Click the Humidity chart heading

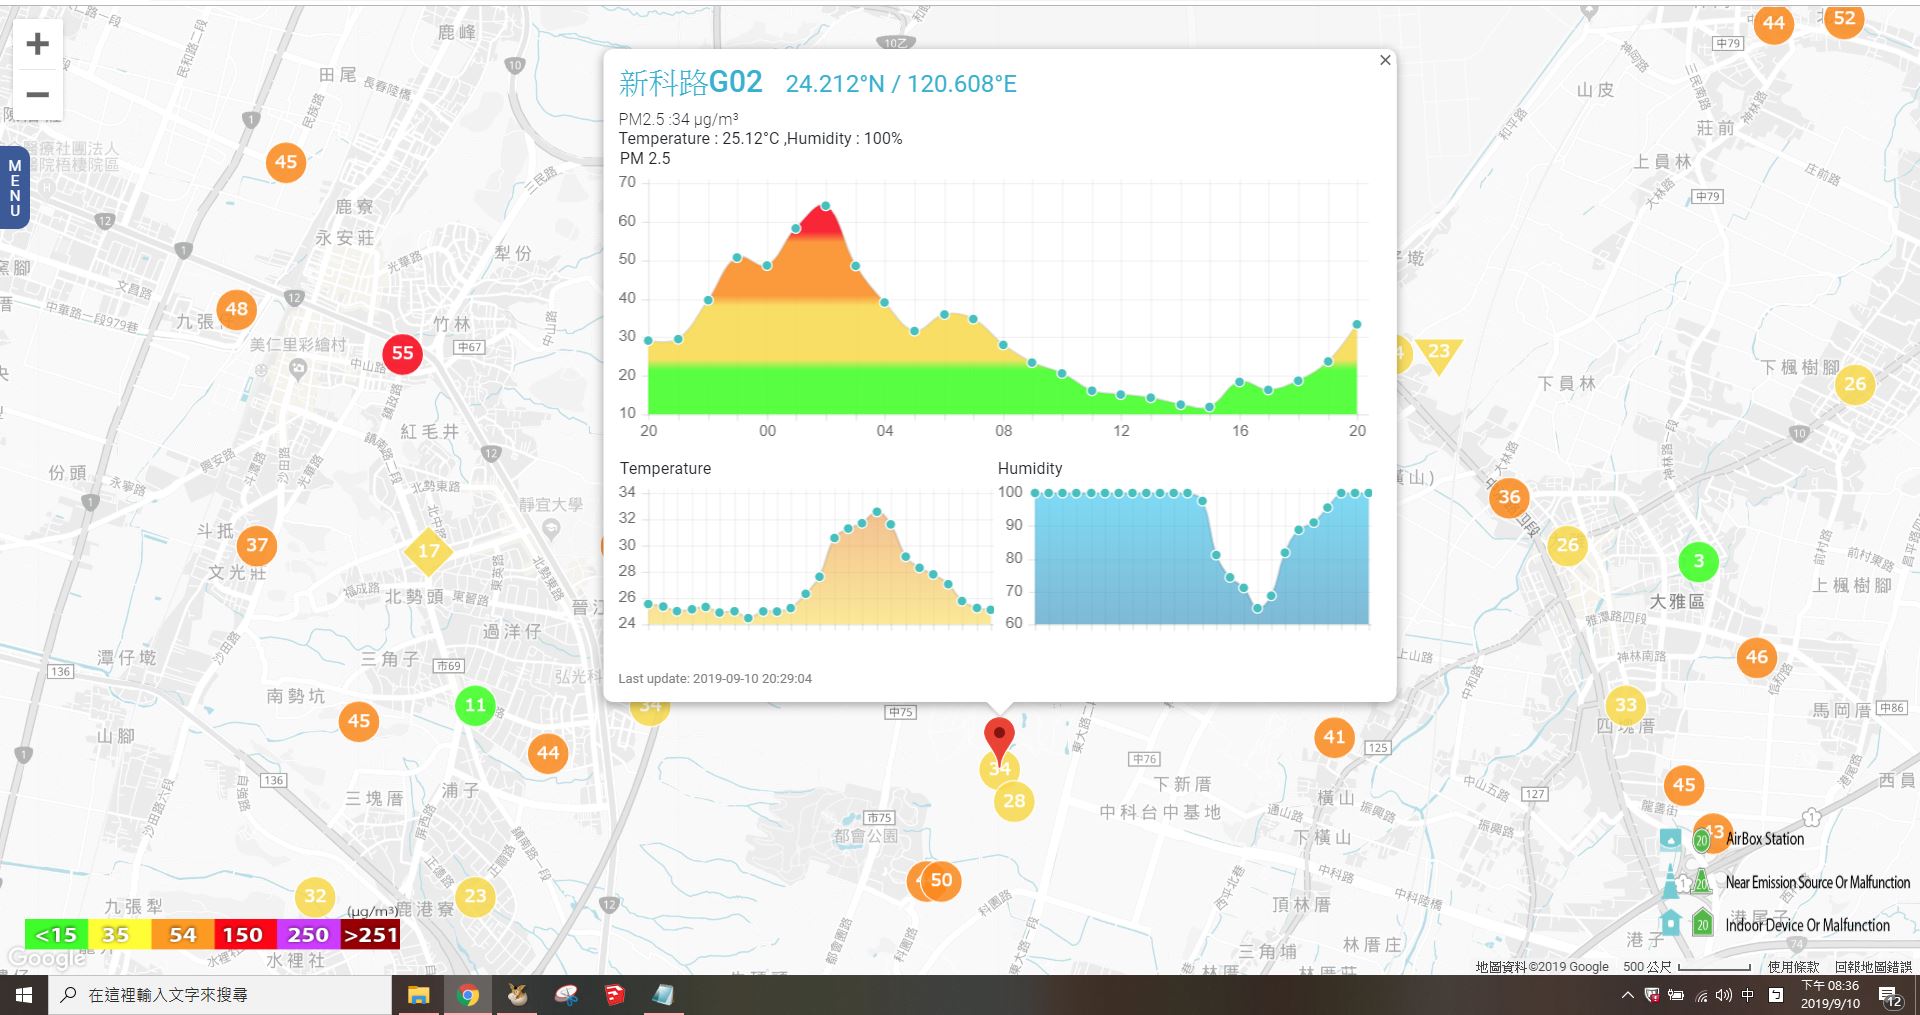coord(1030,468)
